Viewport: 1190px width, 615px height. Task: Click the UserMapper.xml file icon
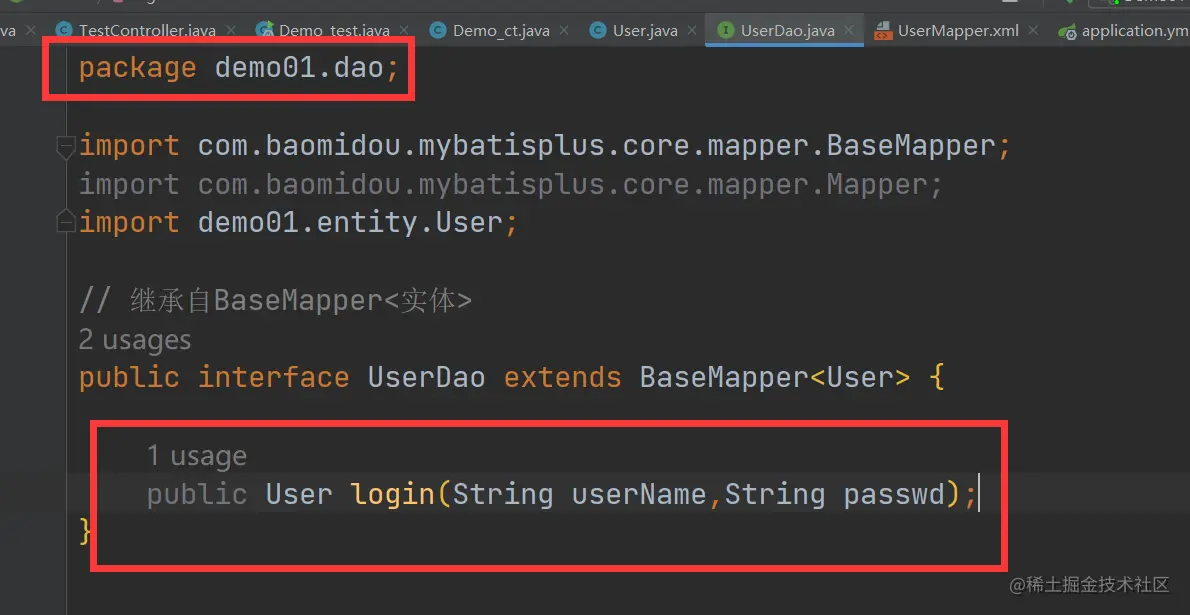coord(883,31)
